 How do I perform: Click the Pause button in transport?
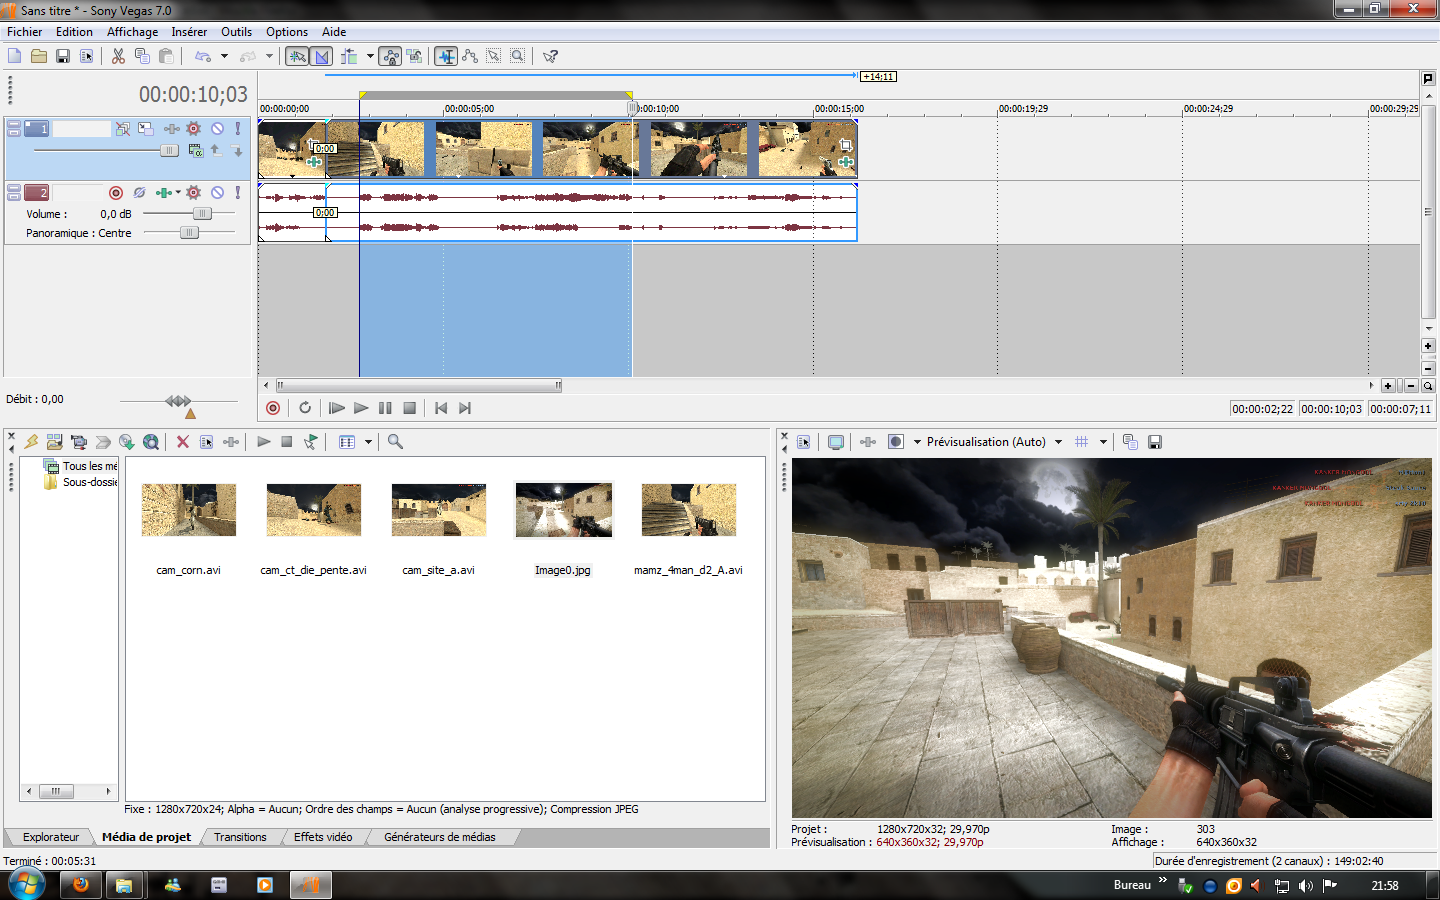point(385,408)
